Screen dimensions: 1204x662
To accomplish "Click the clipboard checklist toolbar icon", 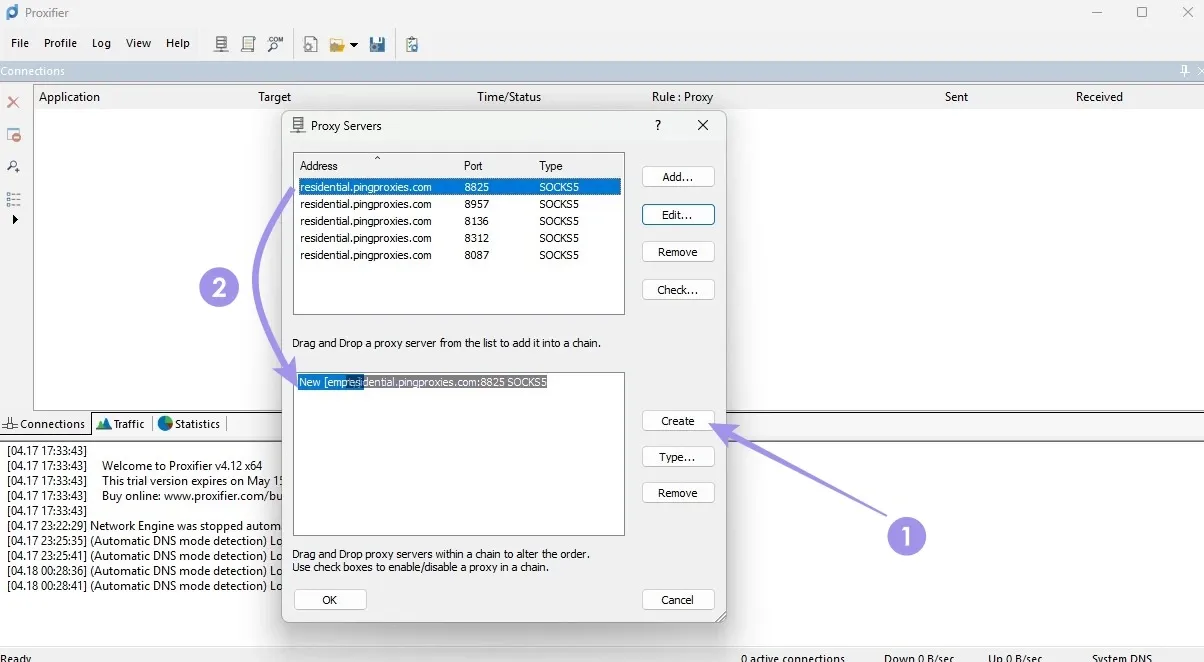I will pyautogui.click(x=412, y=44).
